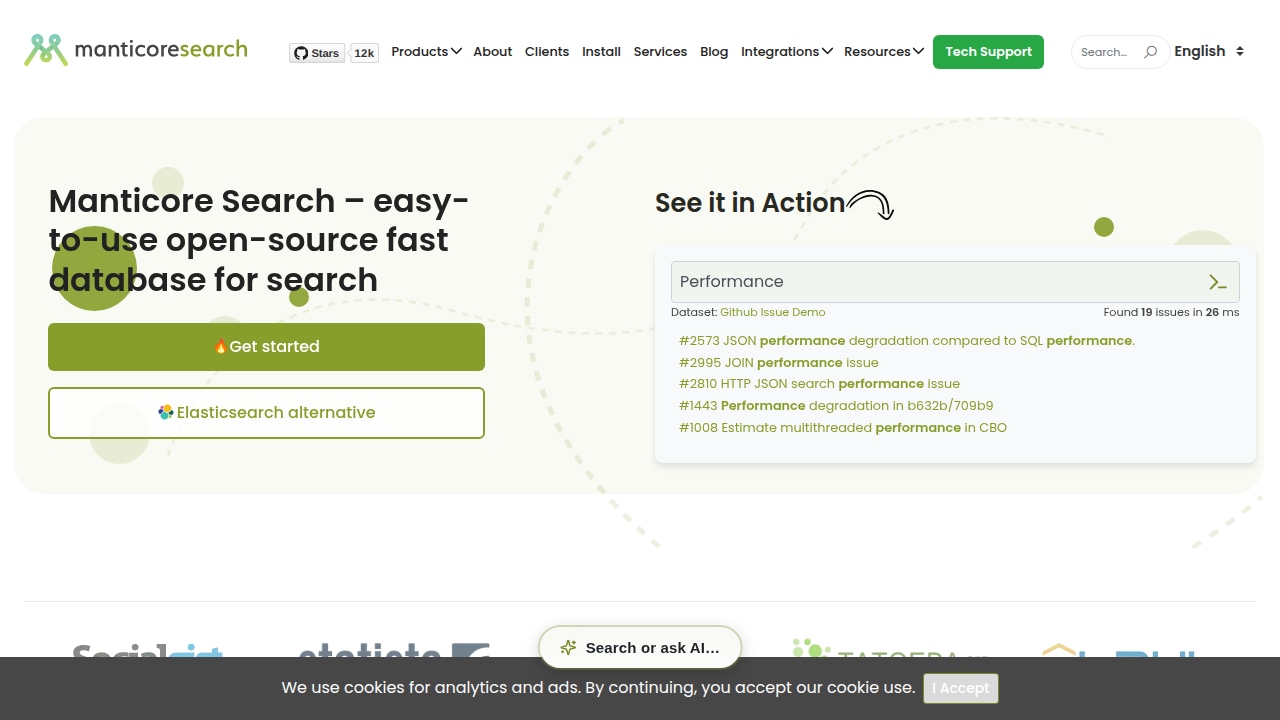Expand the Resources dropdown menu
The height and width of the screenshot is (720, 1280).
pyautogui.click(x=884, y=52)
